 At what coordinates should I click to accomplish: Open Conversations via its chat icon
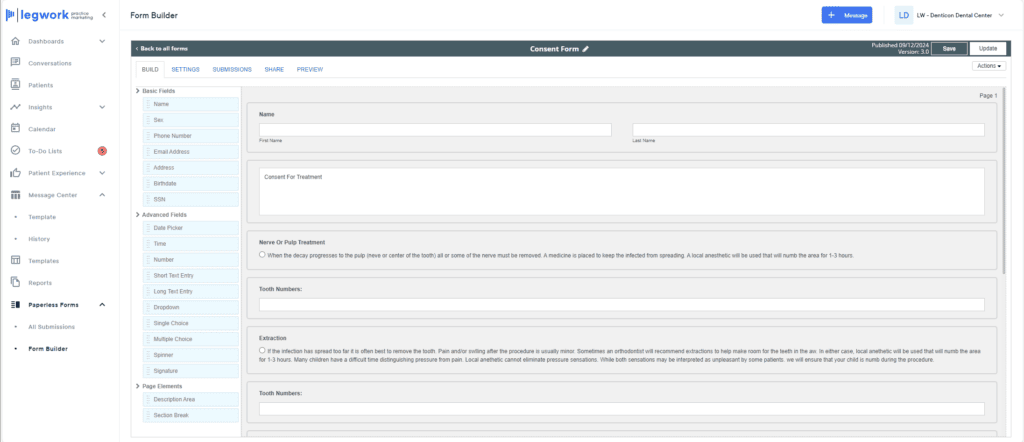(x=15, y=63)
